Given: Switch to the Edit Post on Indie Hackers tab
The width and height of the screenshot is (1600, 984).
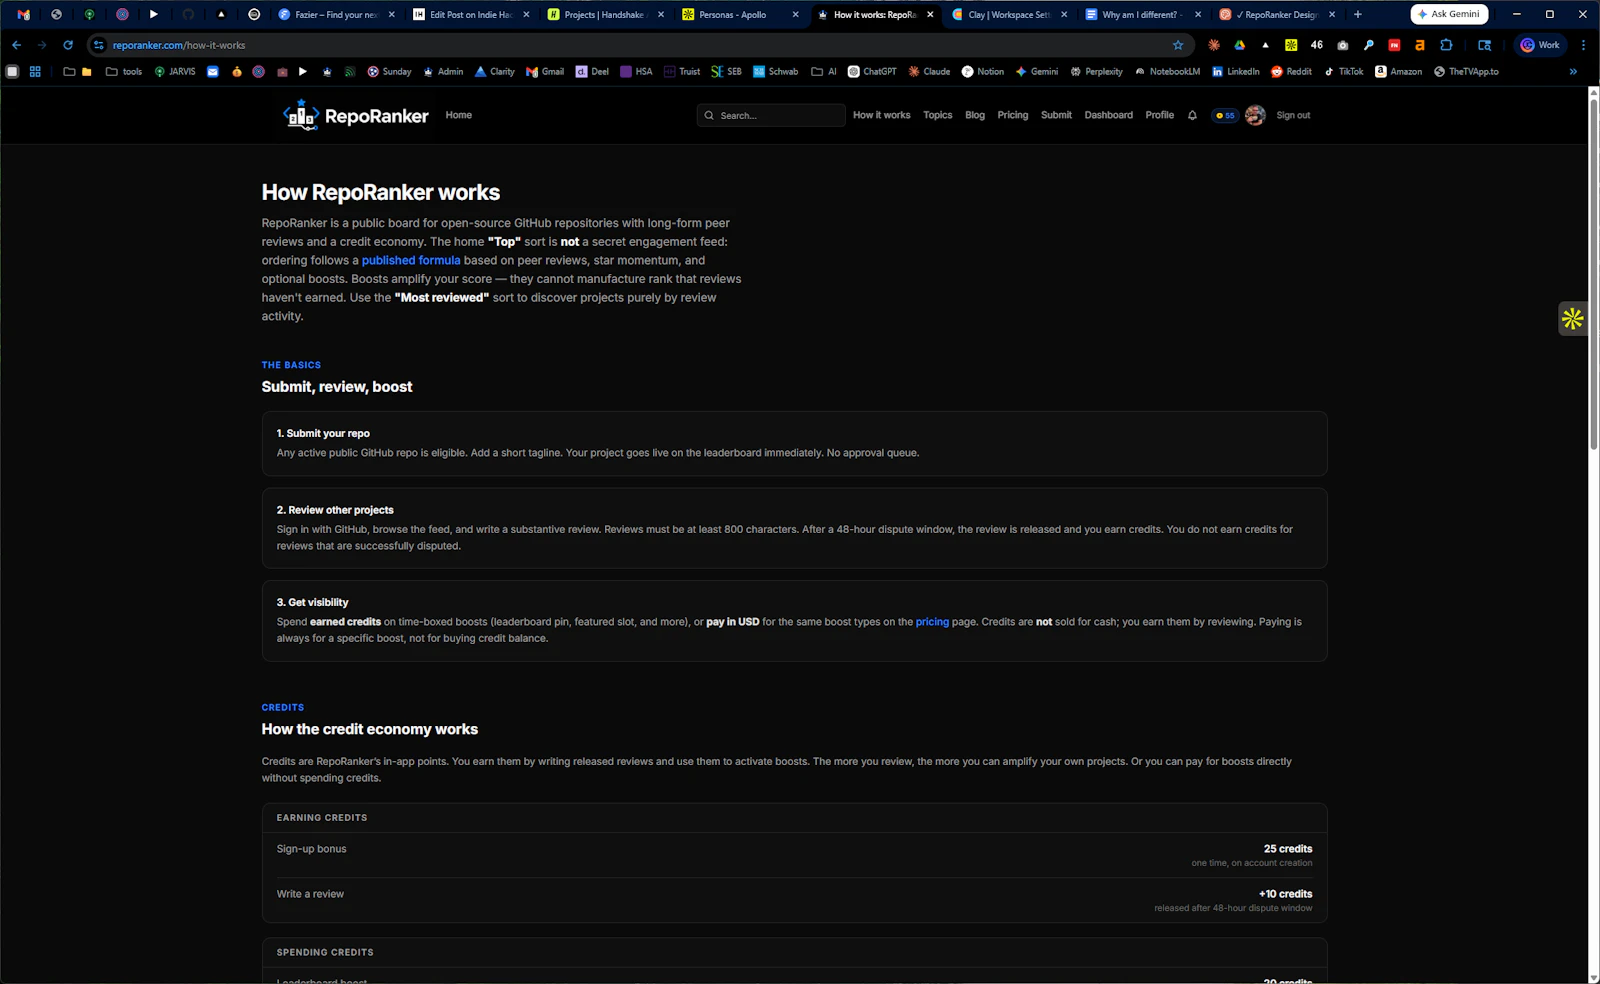Looking at the screenshot, I should [470, 15].
